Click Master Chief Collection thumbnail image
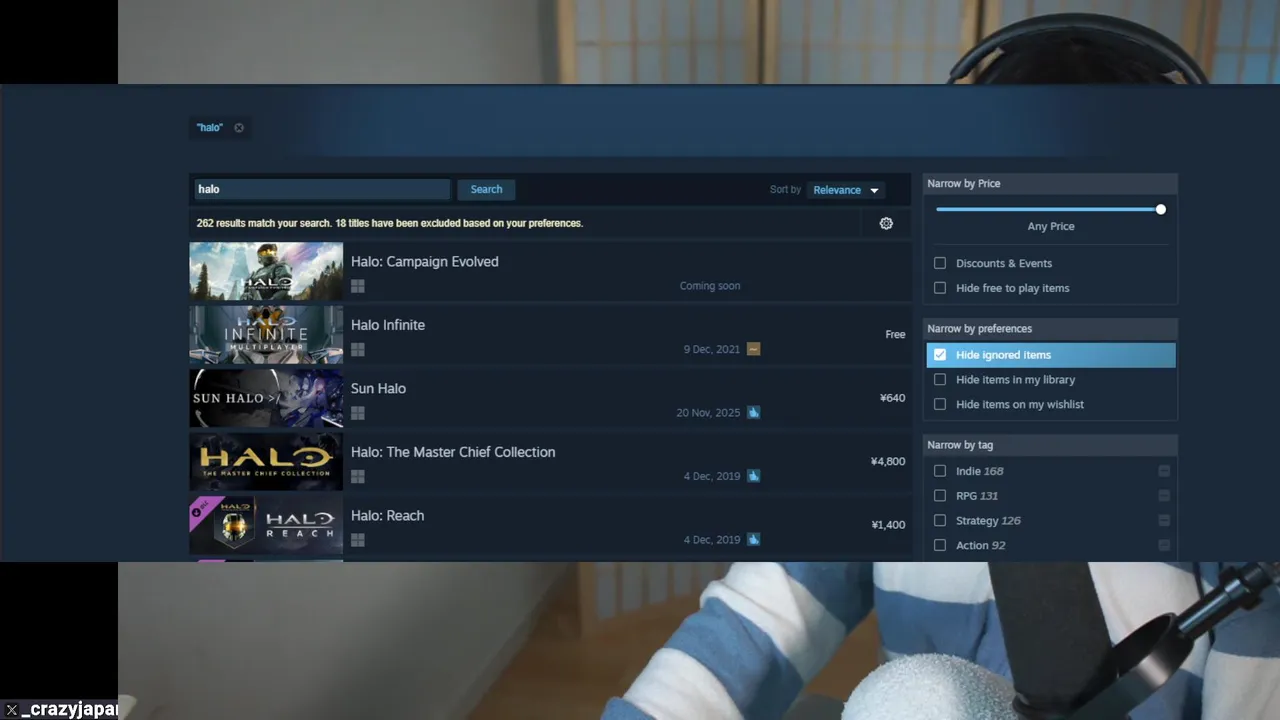This screenshot has width=1280, height=720. pyautogui.click(x=266, y=461)
